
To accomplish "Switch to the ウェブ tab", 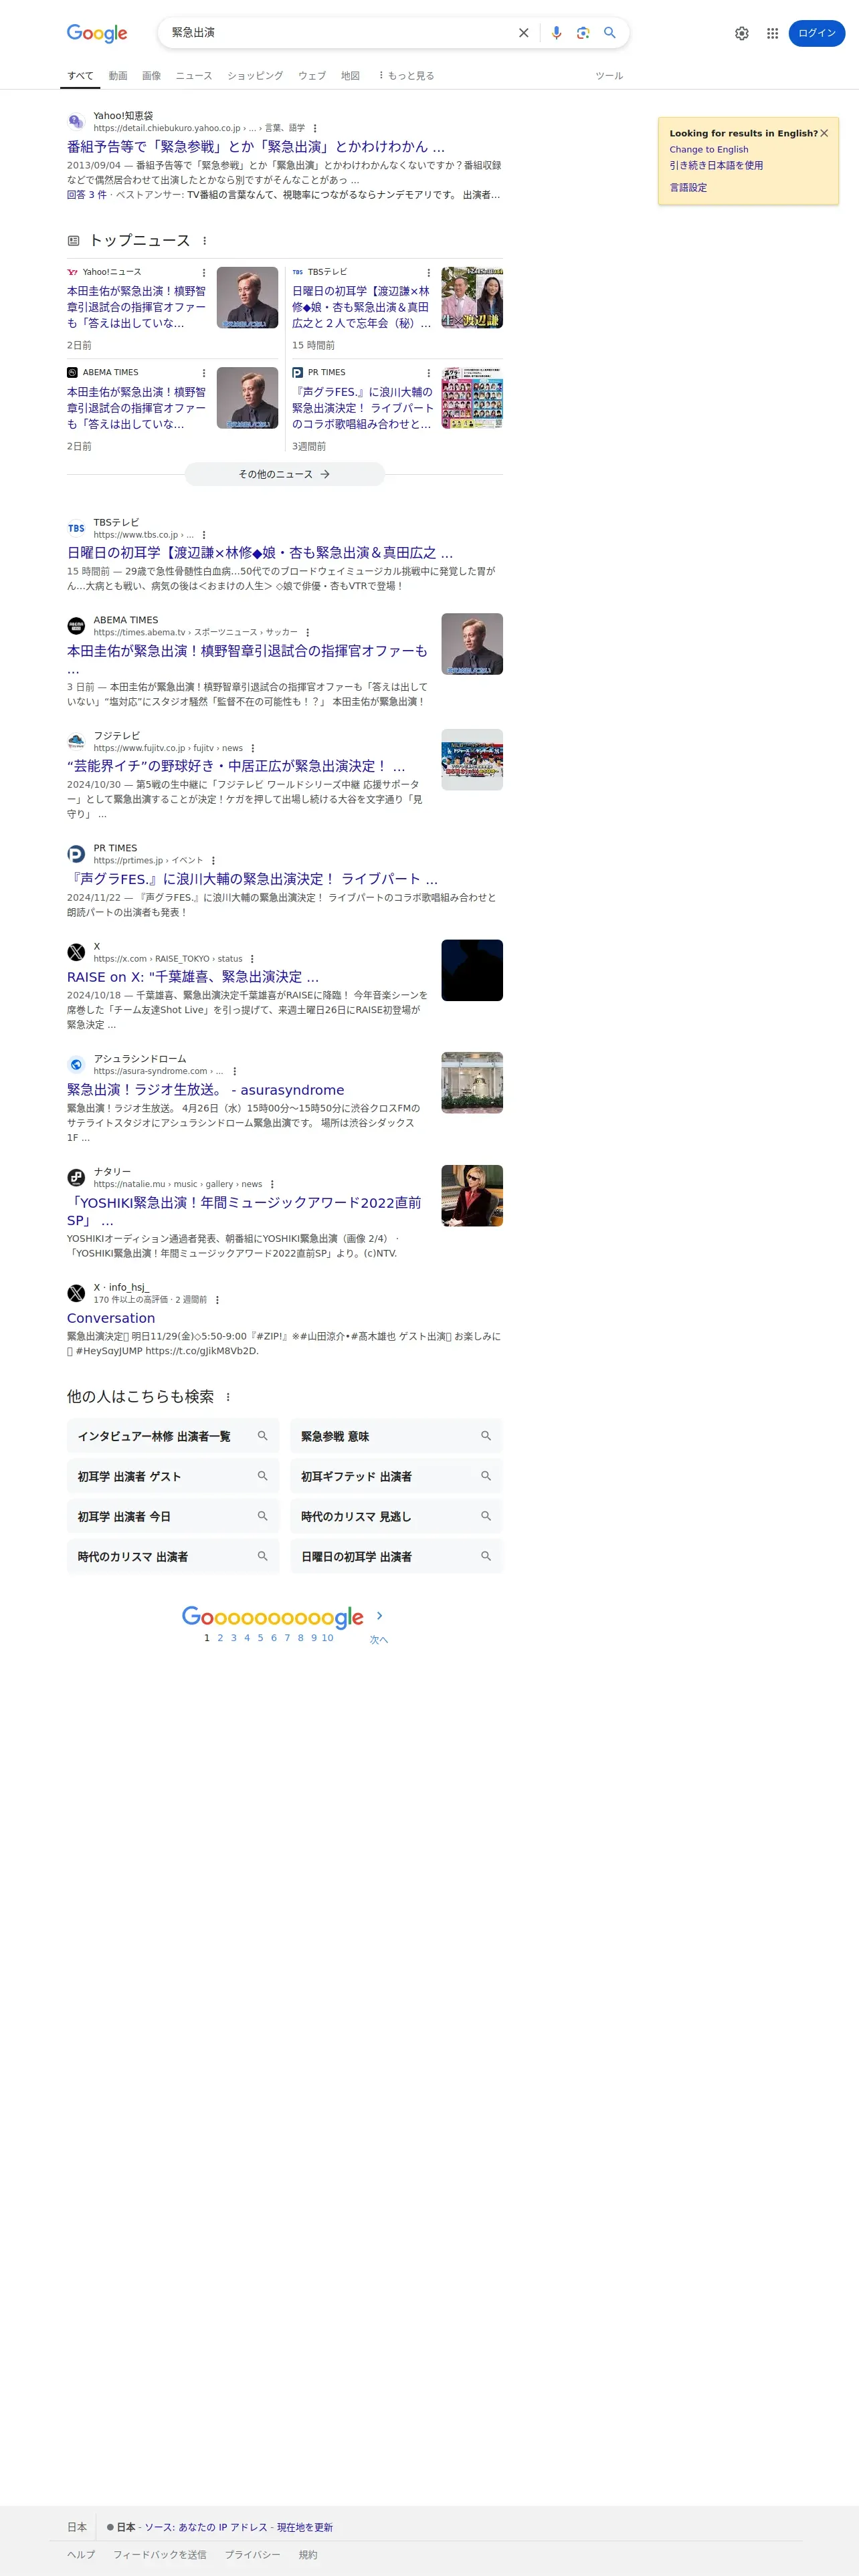I will (x=312, y=76).
